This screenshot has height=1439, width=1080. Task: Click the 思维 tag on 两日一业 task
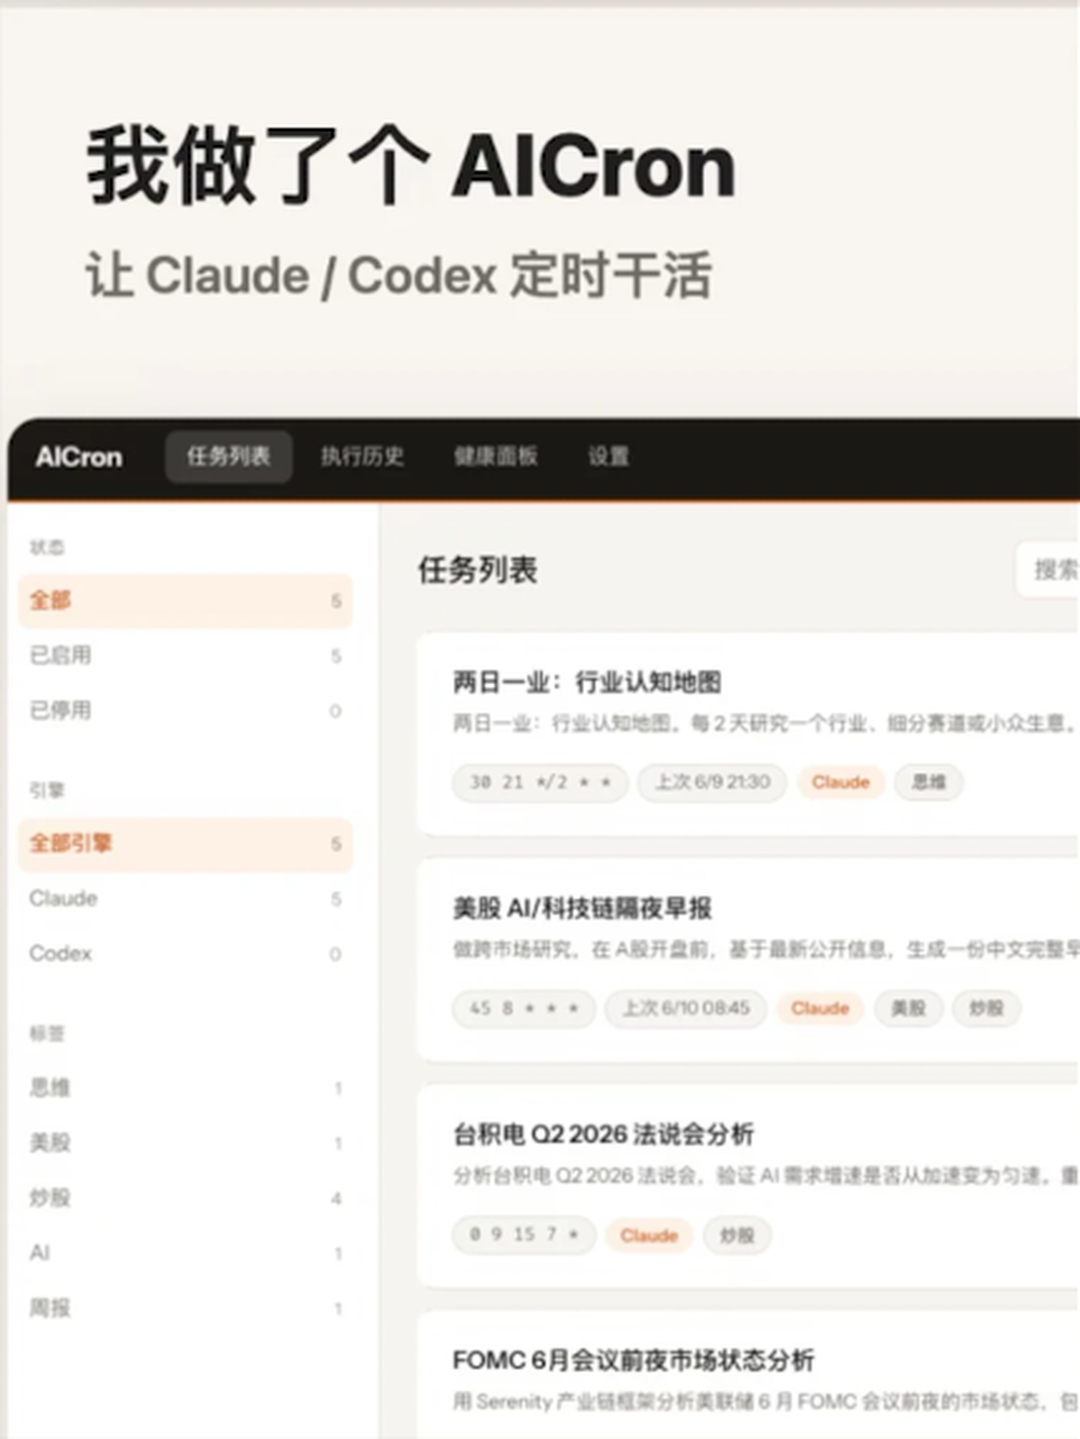click(928, 782)
